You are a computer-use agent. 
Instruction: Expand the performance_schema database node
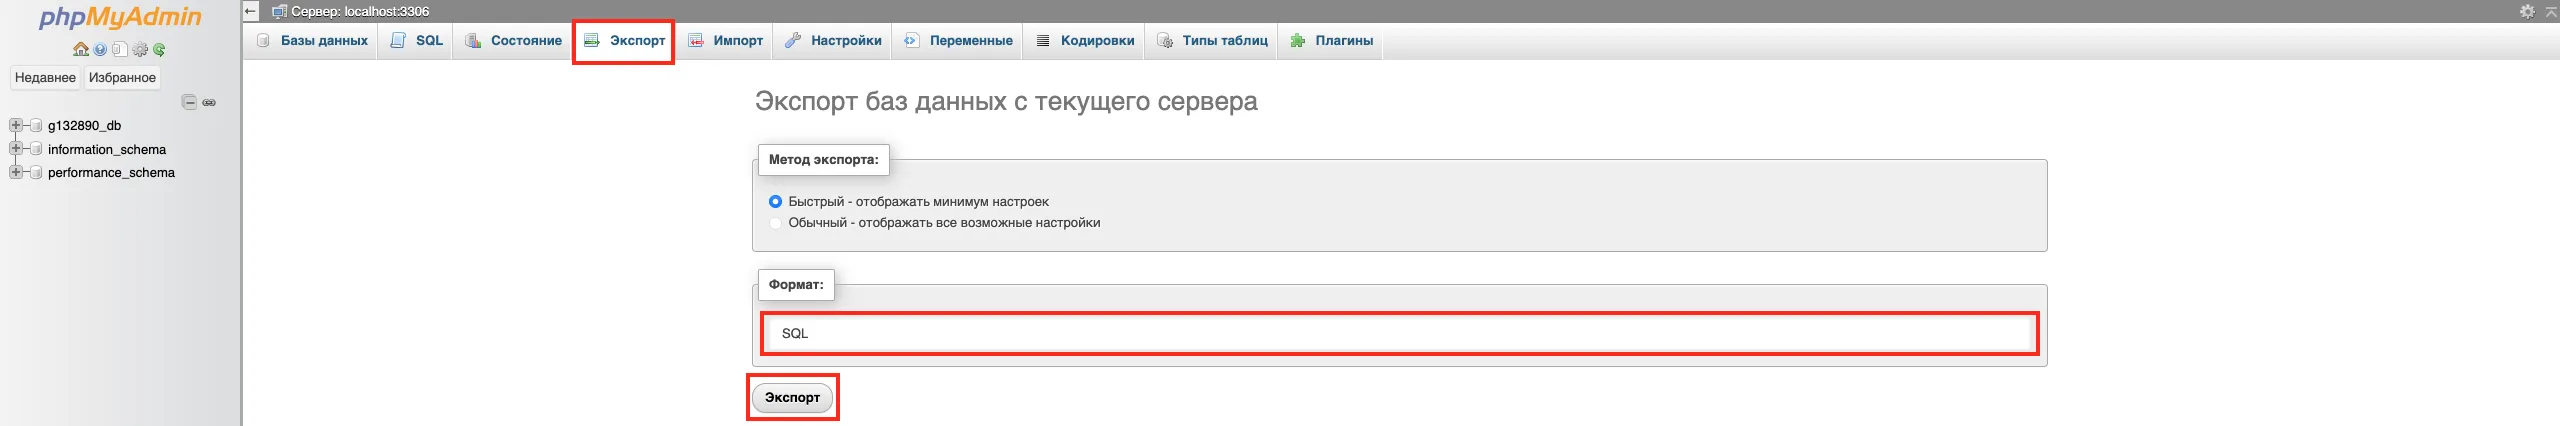coord(16,172)
